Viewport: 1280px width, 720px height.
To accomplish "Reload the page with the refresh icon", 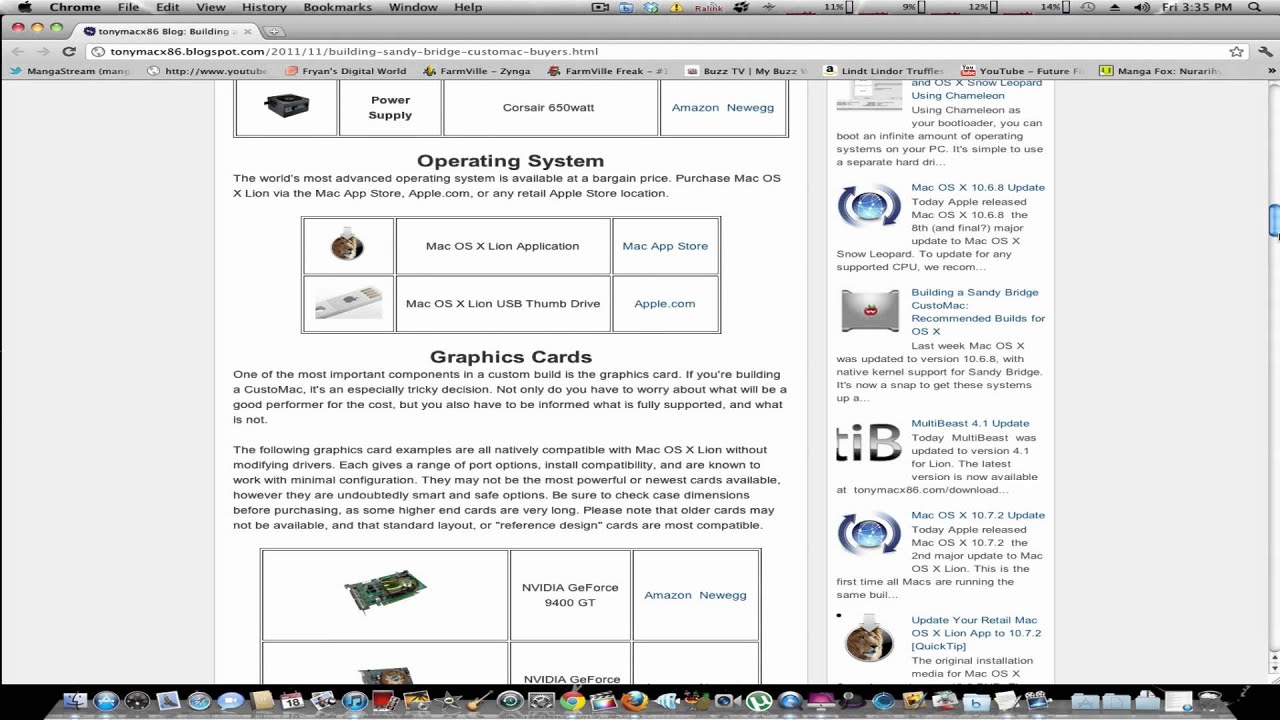I will (x=69, y=51).
